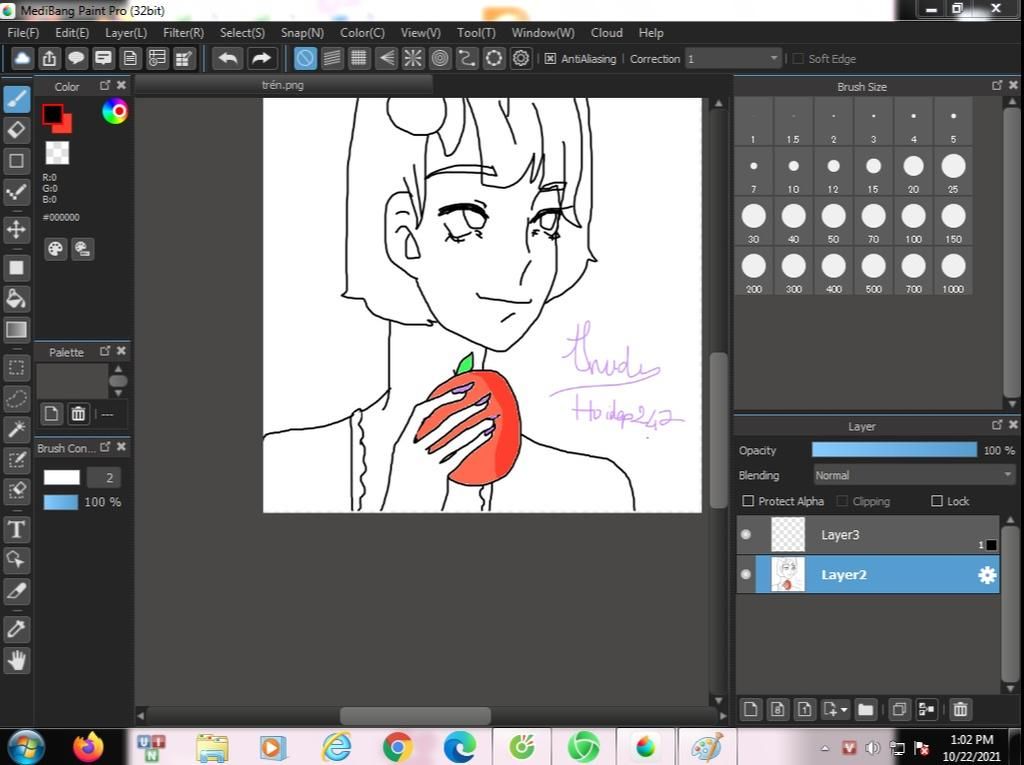Select the Layer3 row

(x=868, y=534)
